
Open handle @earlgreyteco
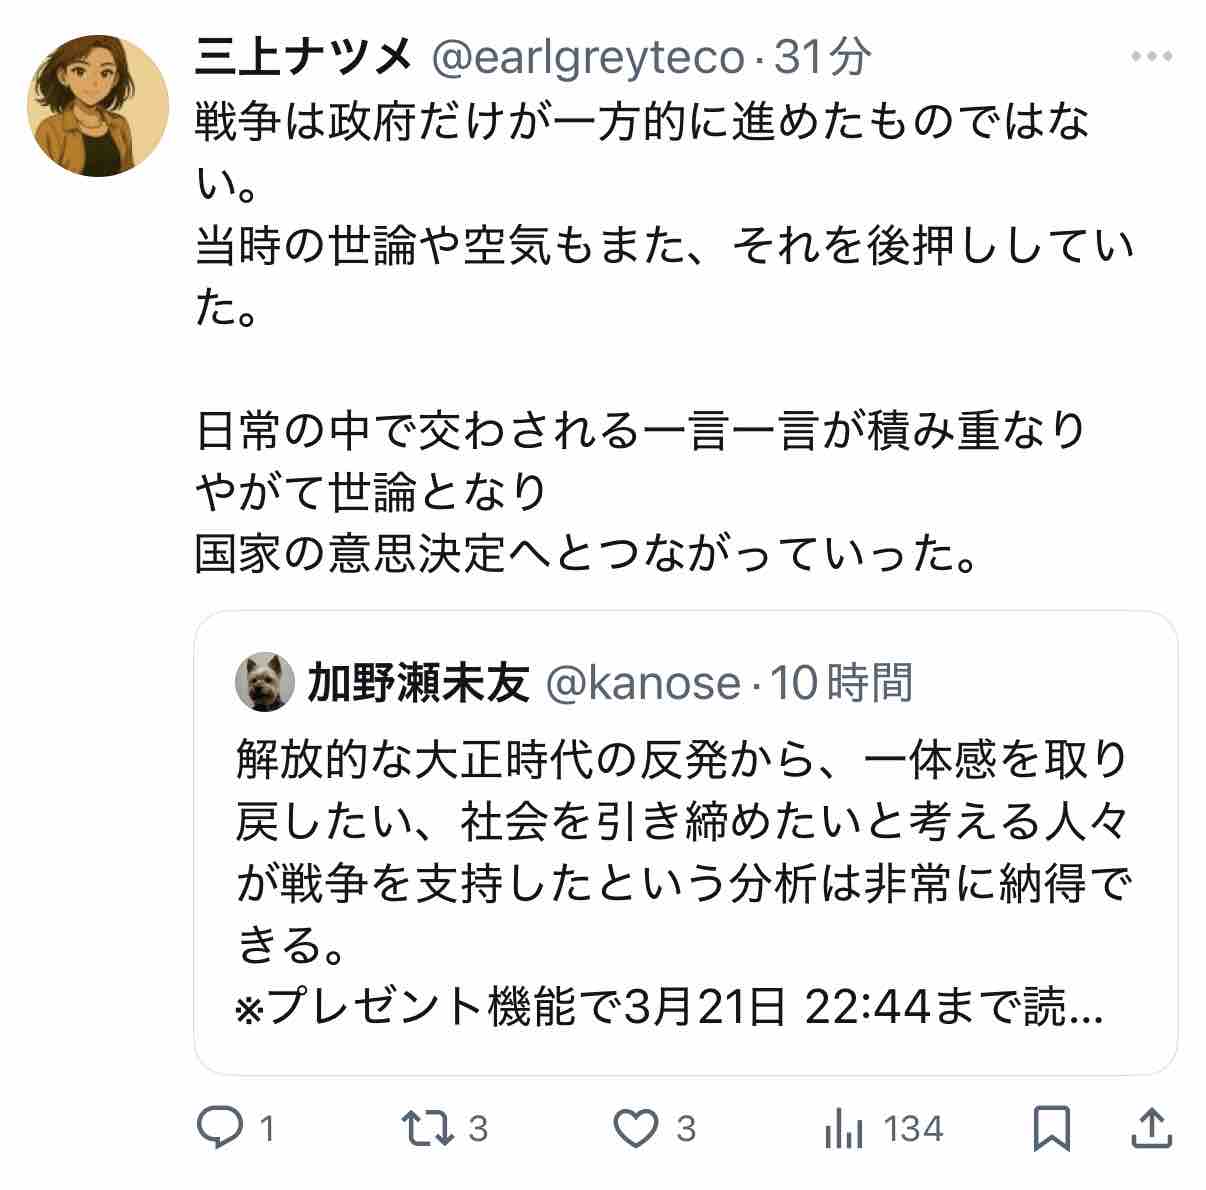point(587,59)
